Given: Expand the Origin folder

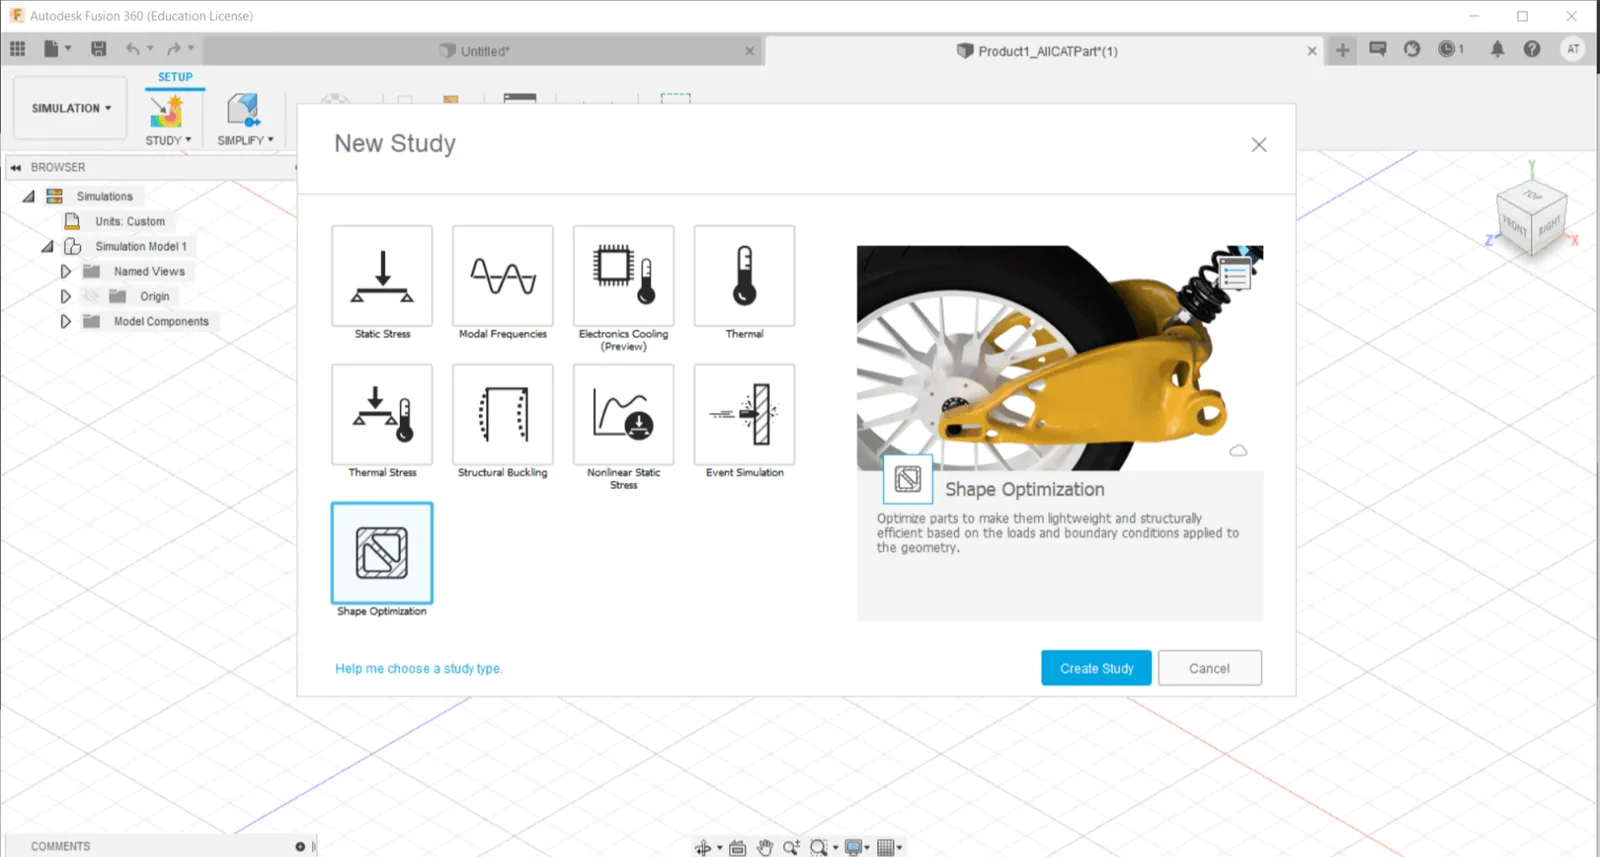Looking at the screenshot, I should (66, 296).
